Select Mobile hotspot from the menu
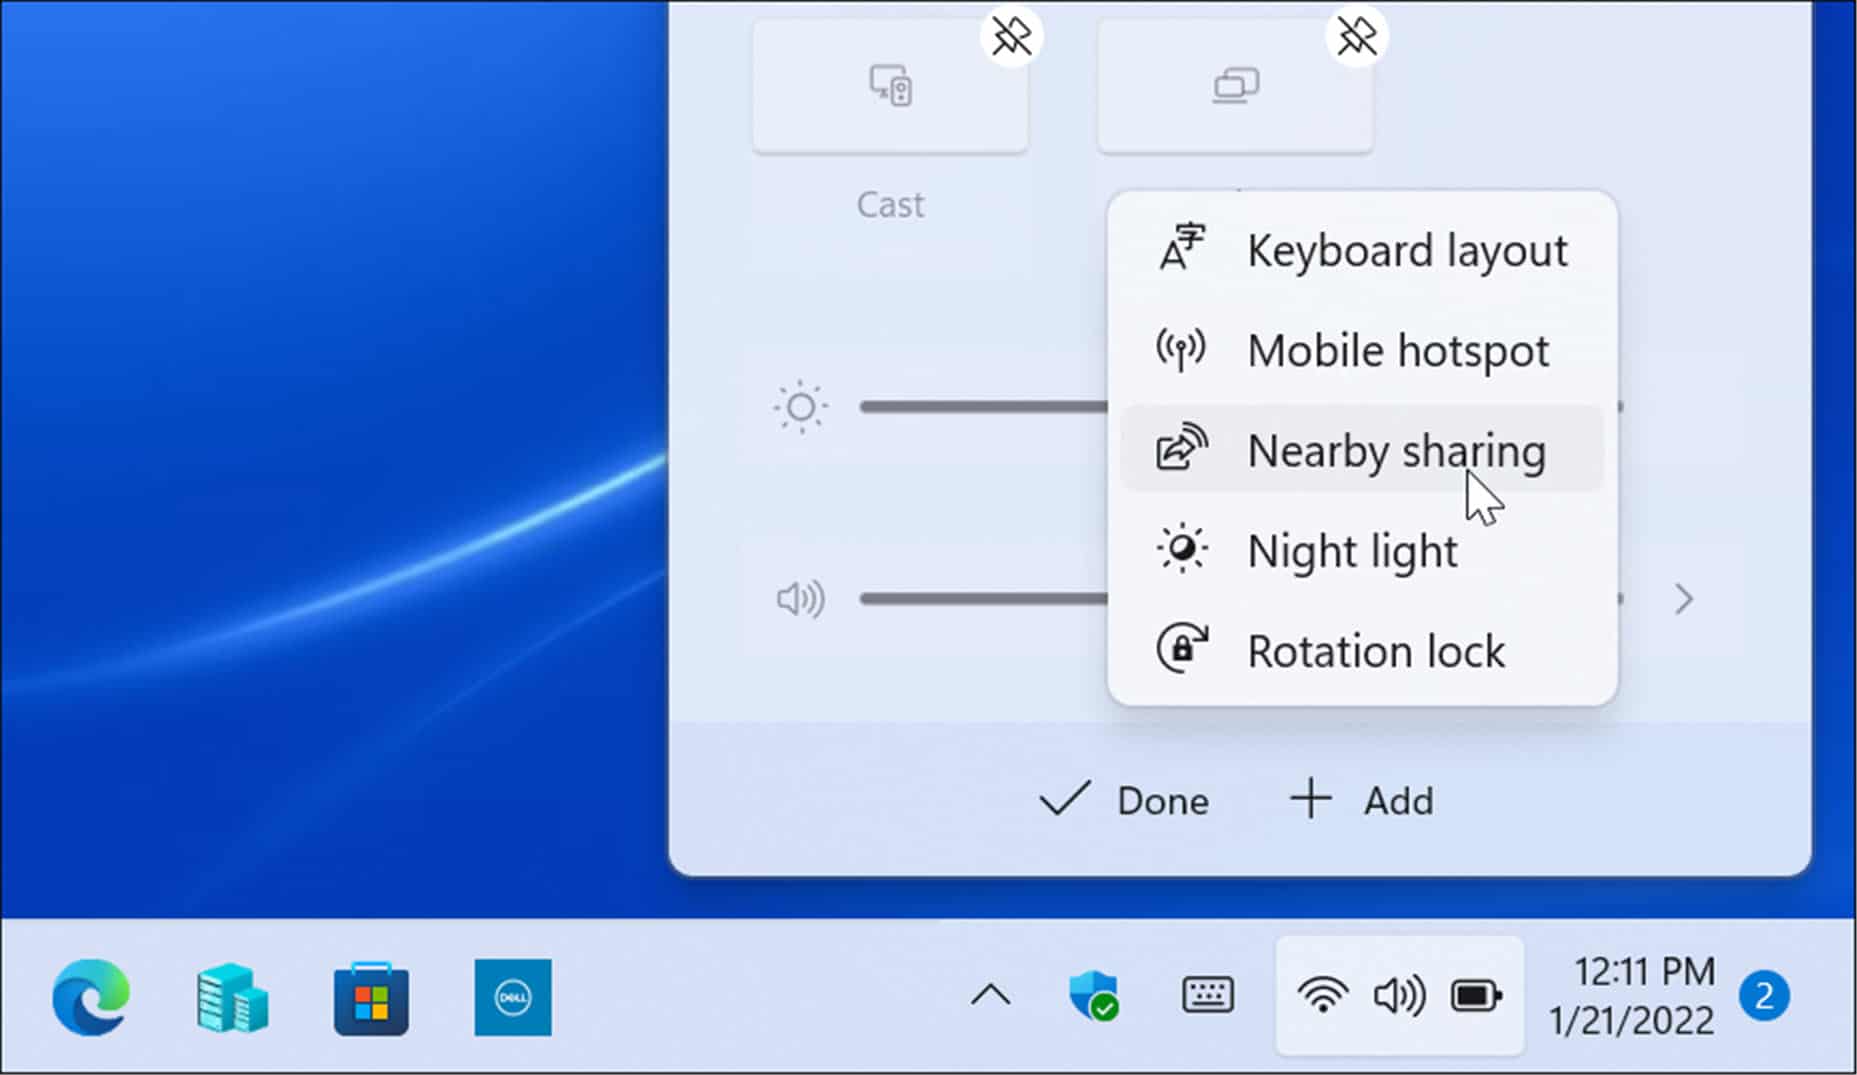This screenshot has height=1075, width=1857. pos(1398,350)
